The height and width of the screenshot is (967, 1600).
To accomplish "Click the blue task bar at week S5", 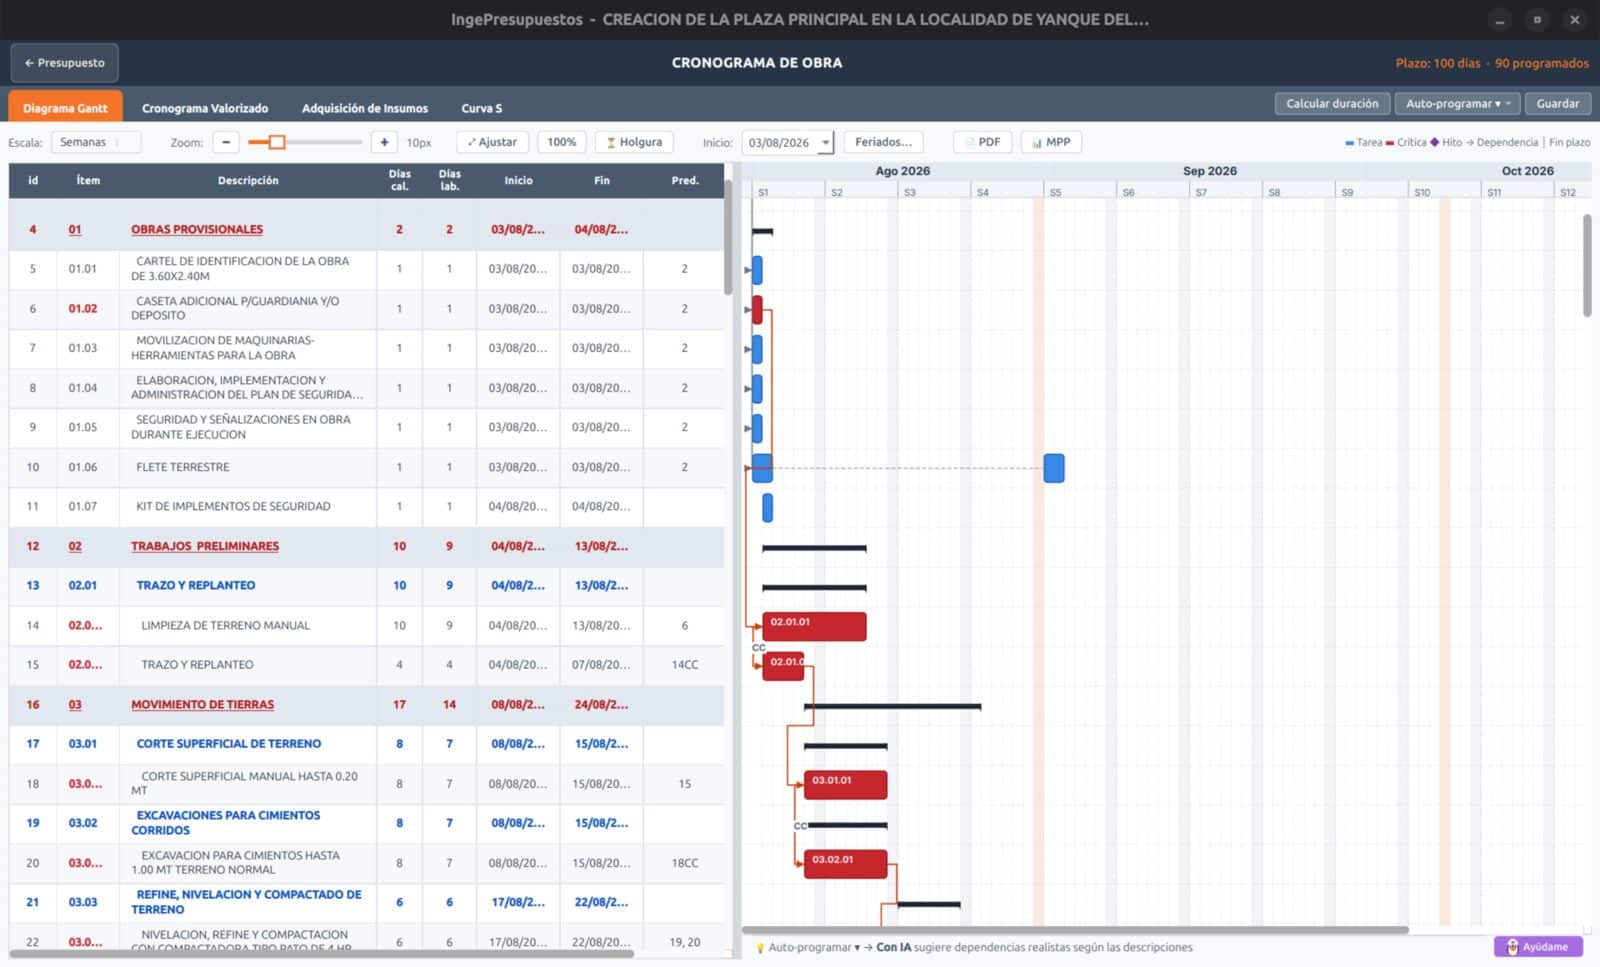I will pos(1054,468).
